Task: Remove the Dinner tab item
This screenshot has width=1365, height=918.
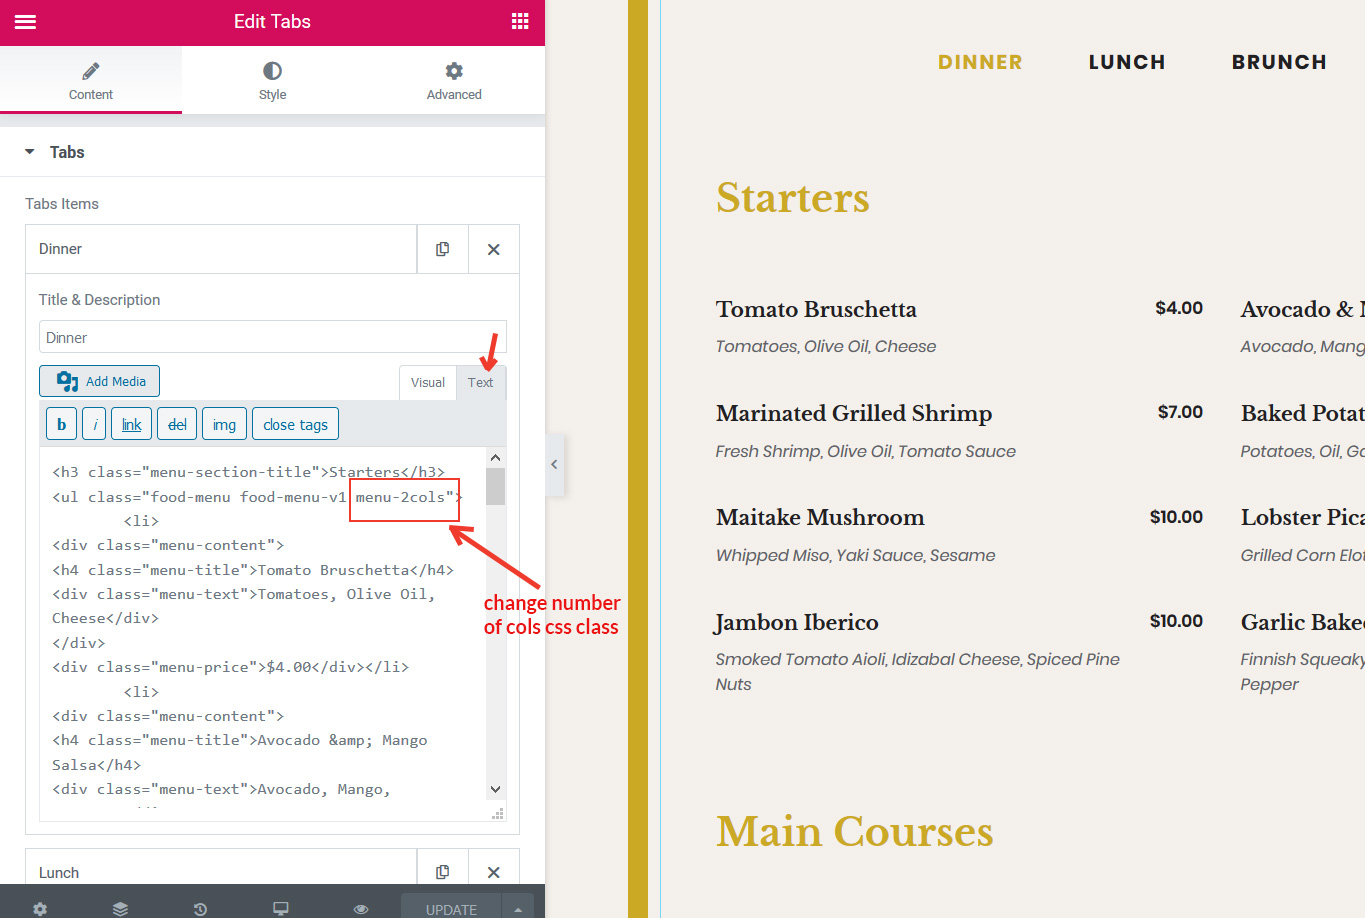Action: click(493, 249)
